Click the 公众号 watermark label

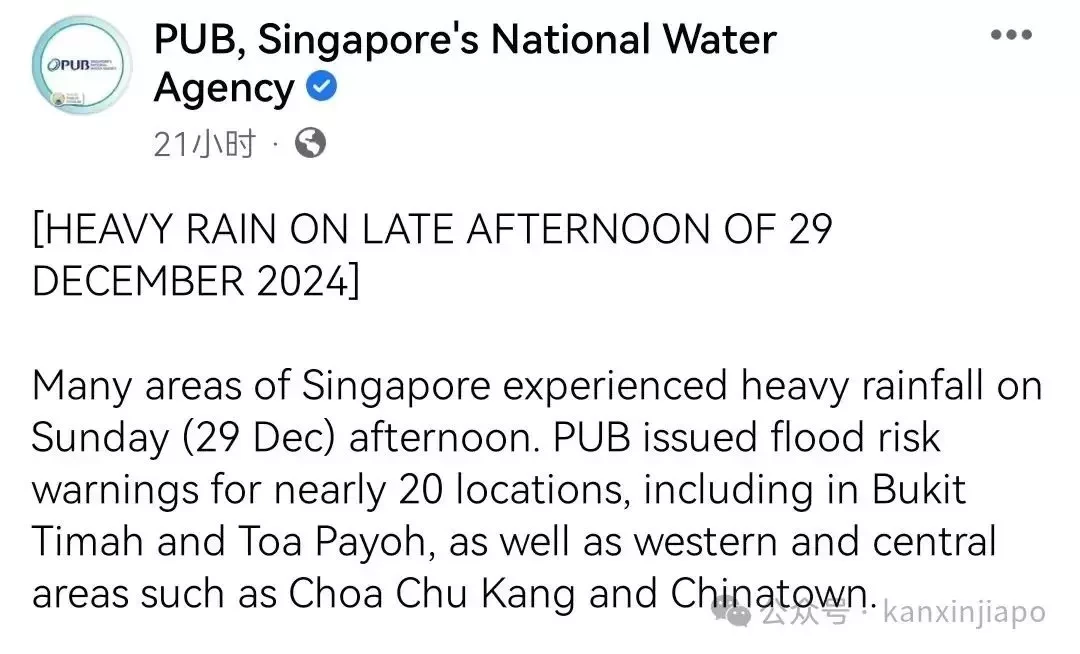(804, 611)
